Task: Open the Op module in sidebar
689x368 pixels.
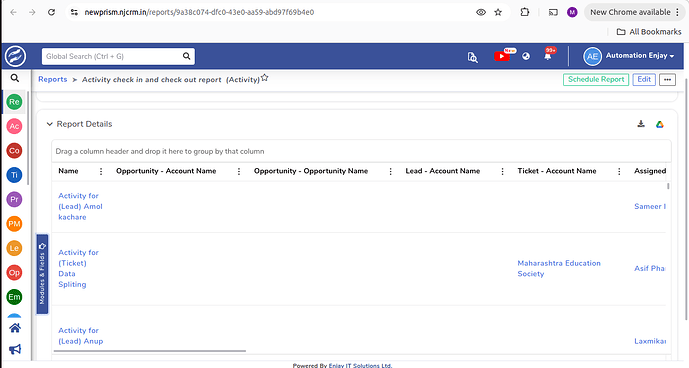Action: (x=14, y=273)
